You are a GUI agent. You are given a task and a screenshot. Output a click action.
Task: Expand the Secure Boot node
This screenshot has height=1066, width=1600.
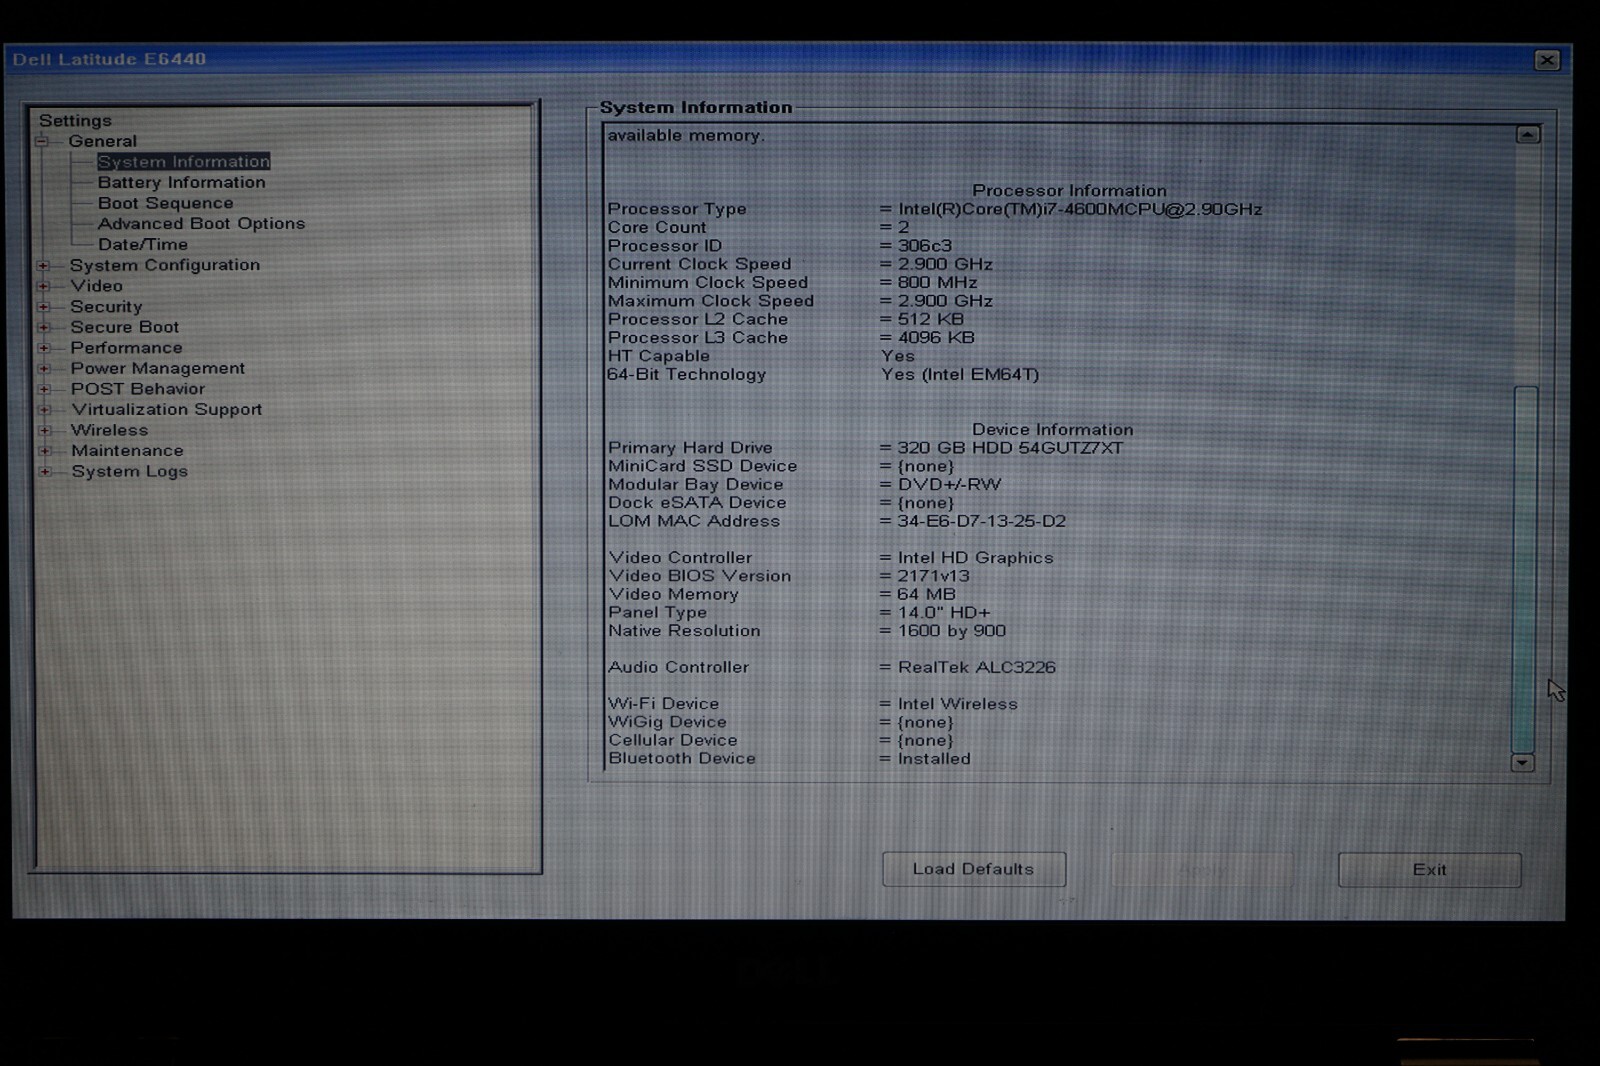pos(44,327)
